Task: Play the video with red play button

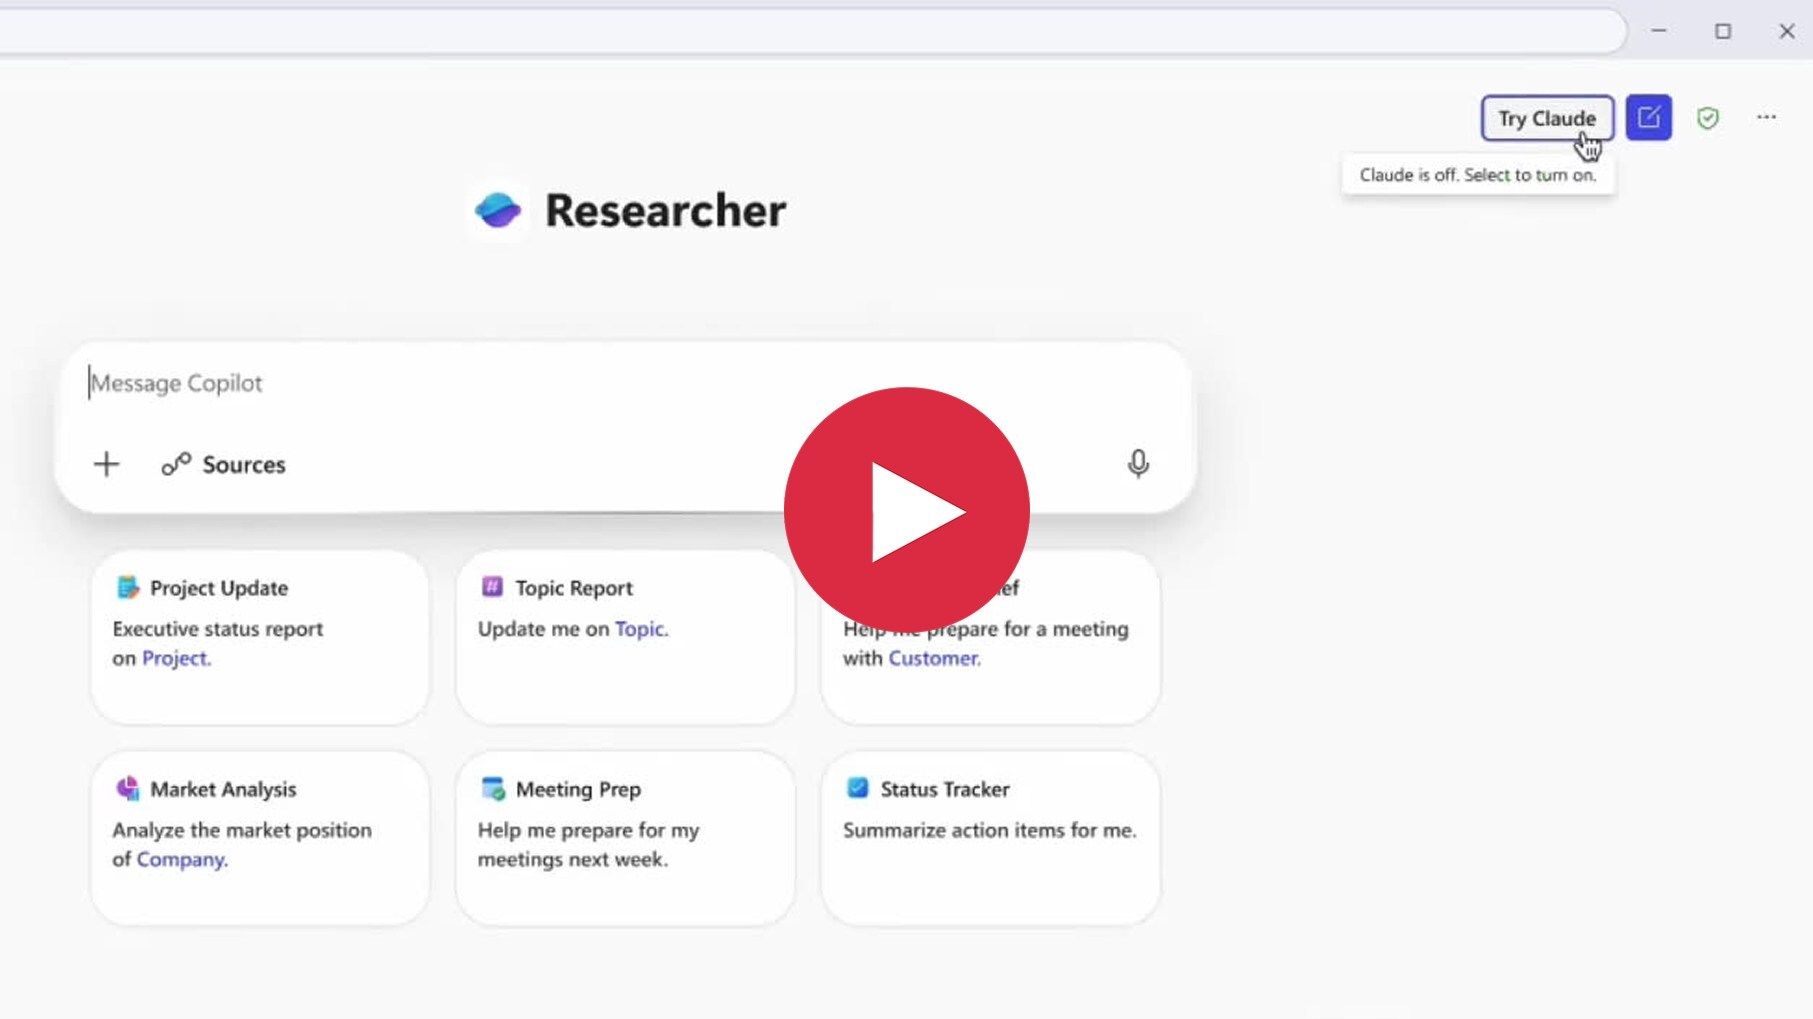Action: click(x=906, y=510)
